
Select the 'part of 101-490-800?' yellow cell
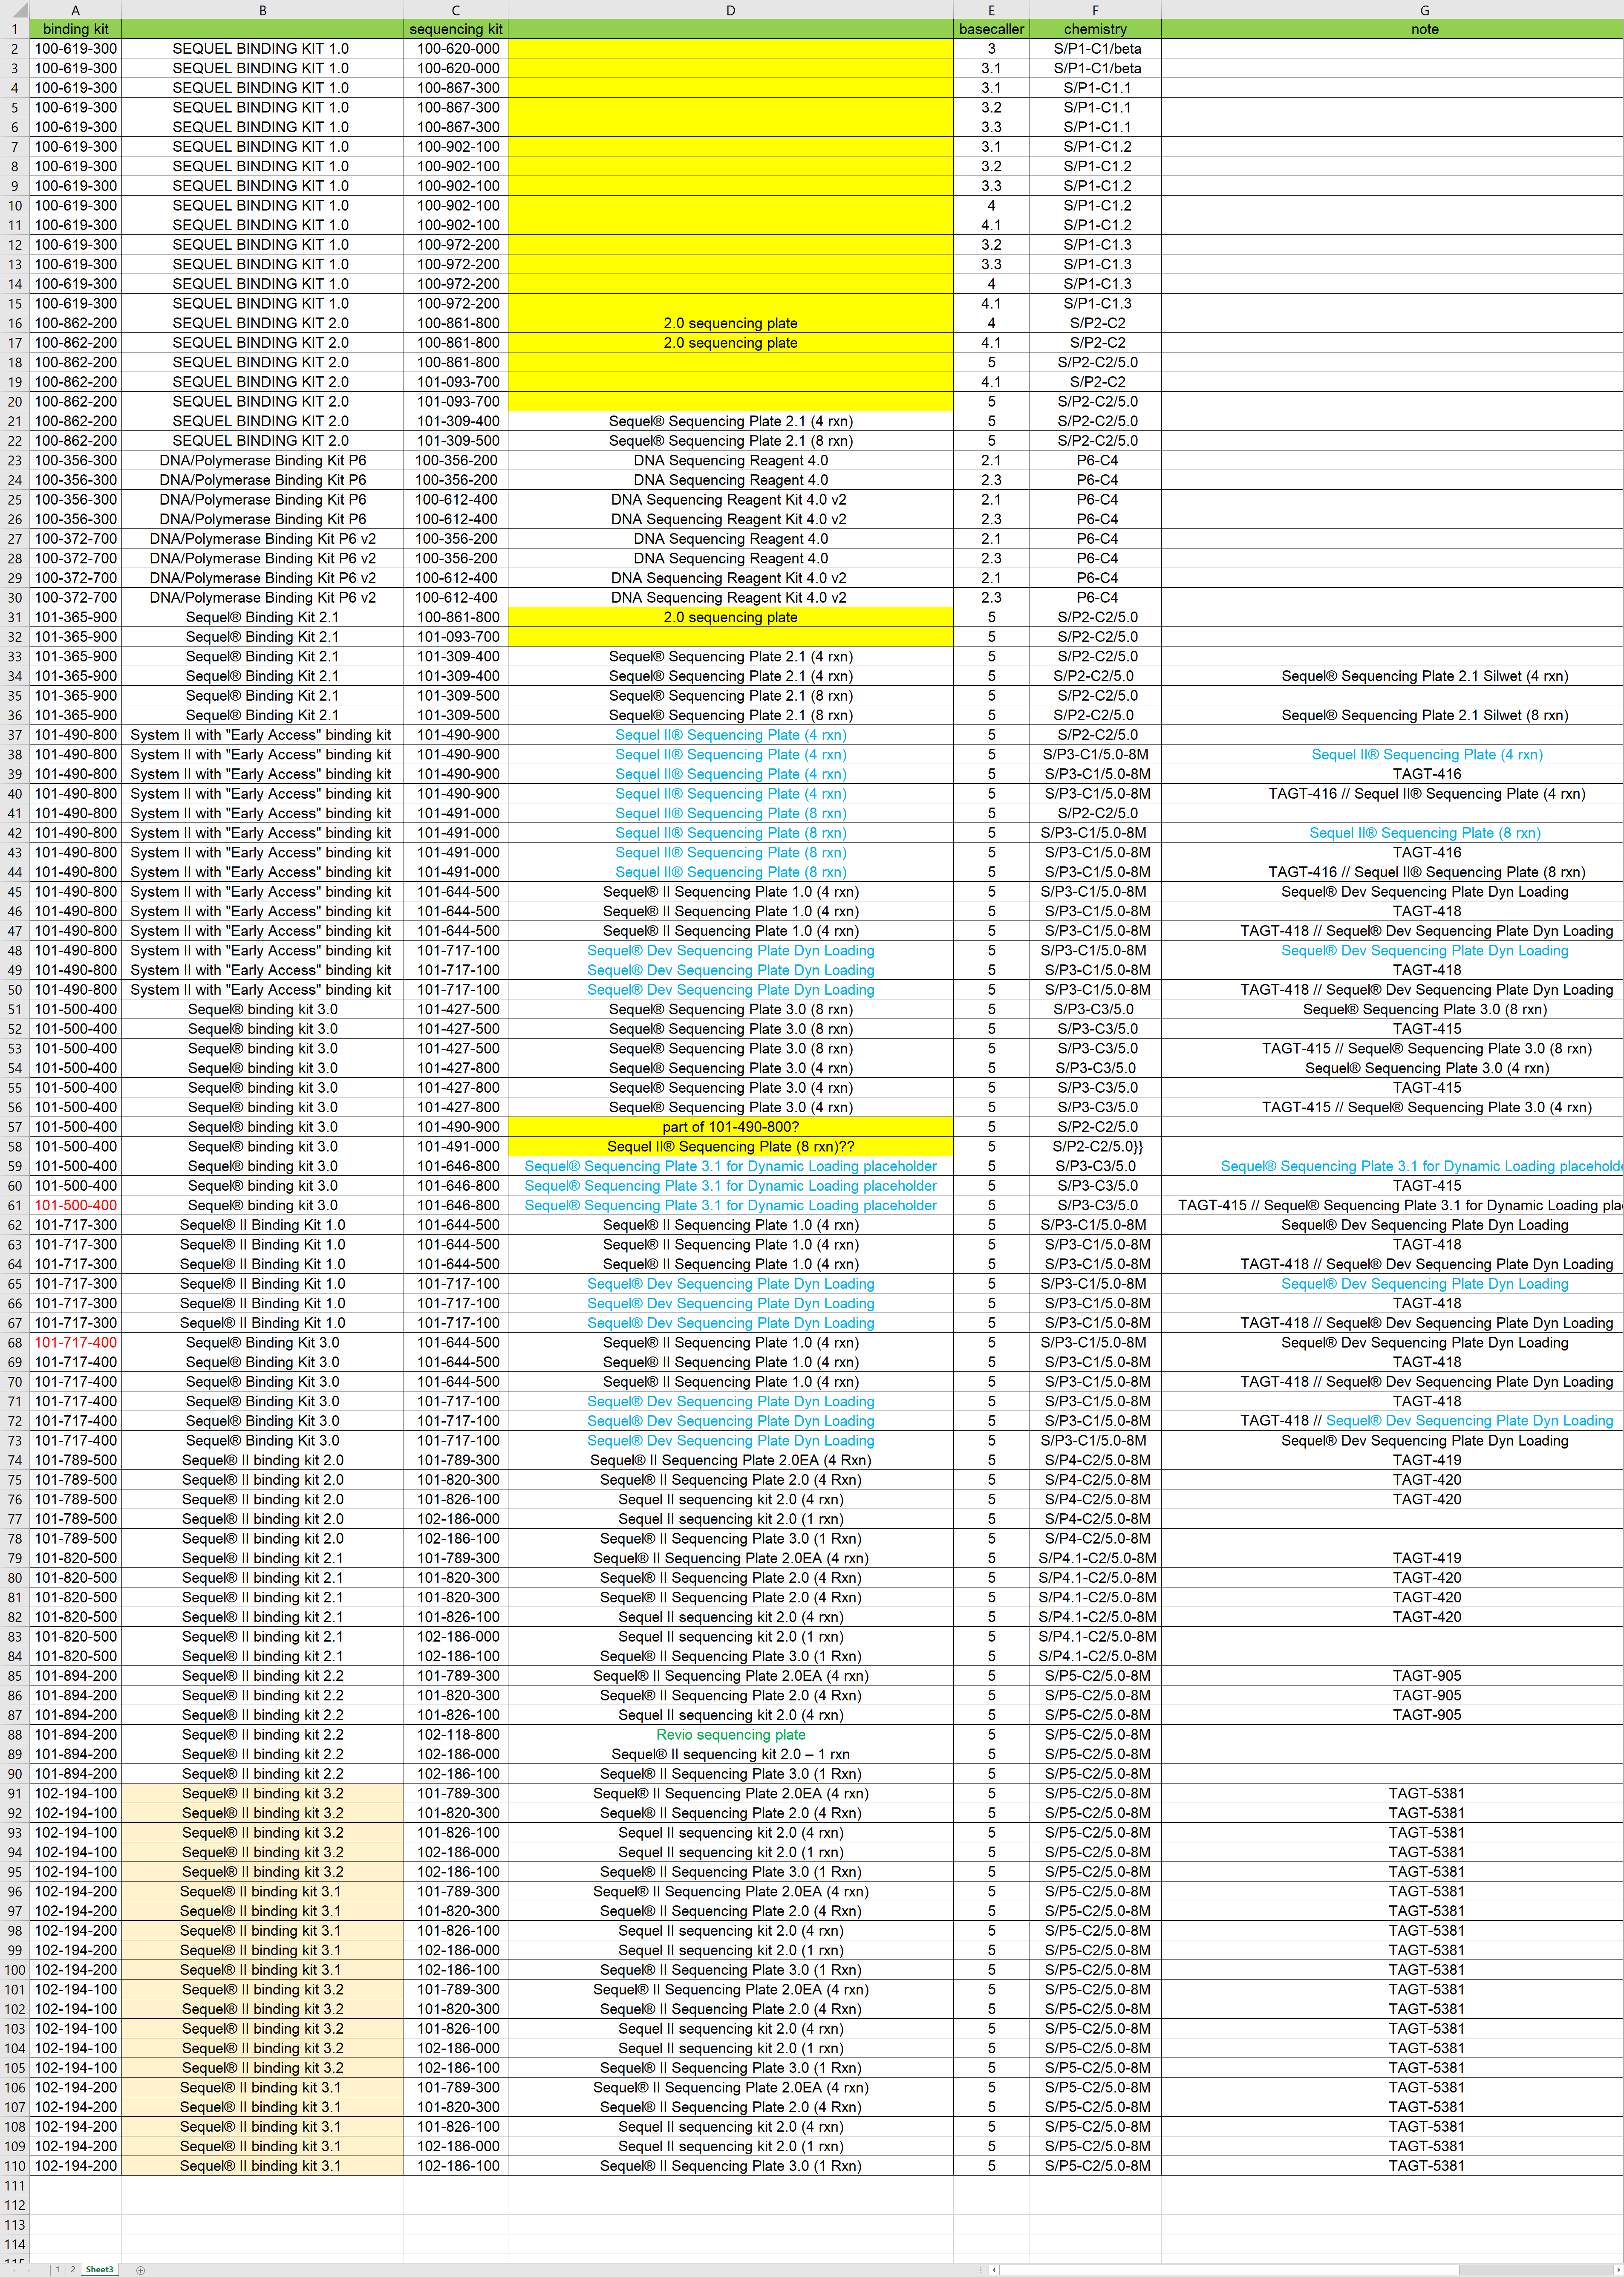point(730,1127)
